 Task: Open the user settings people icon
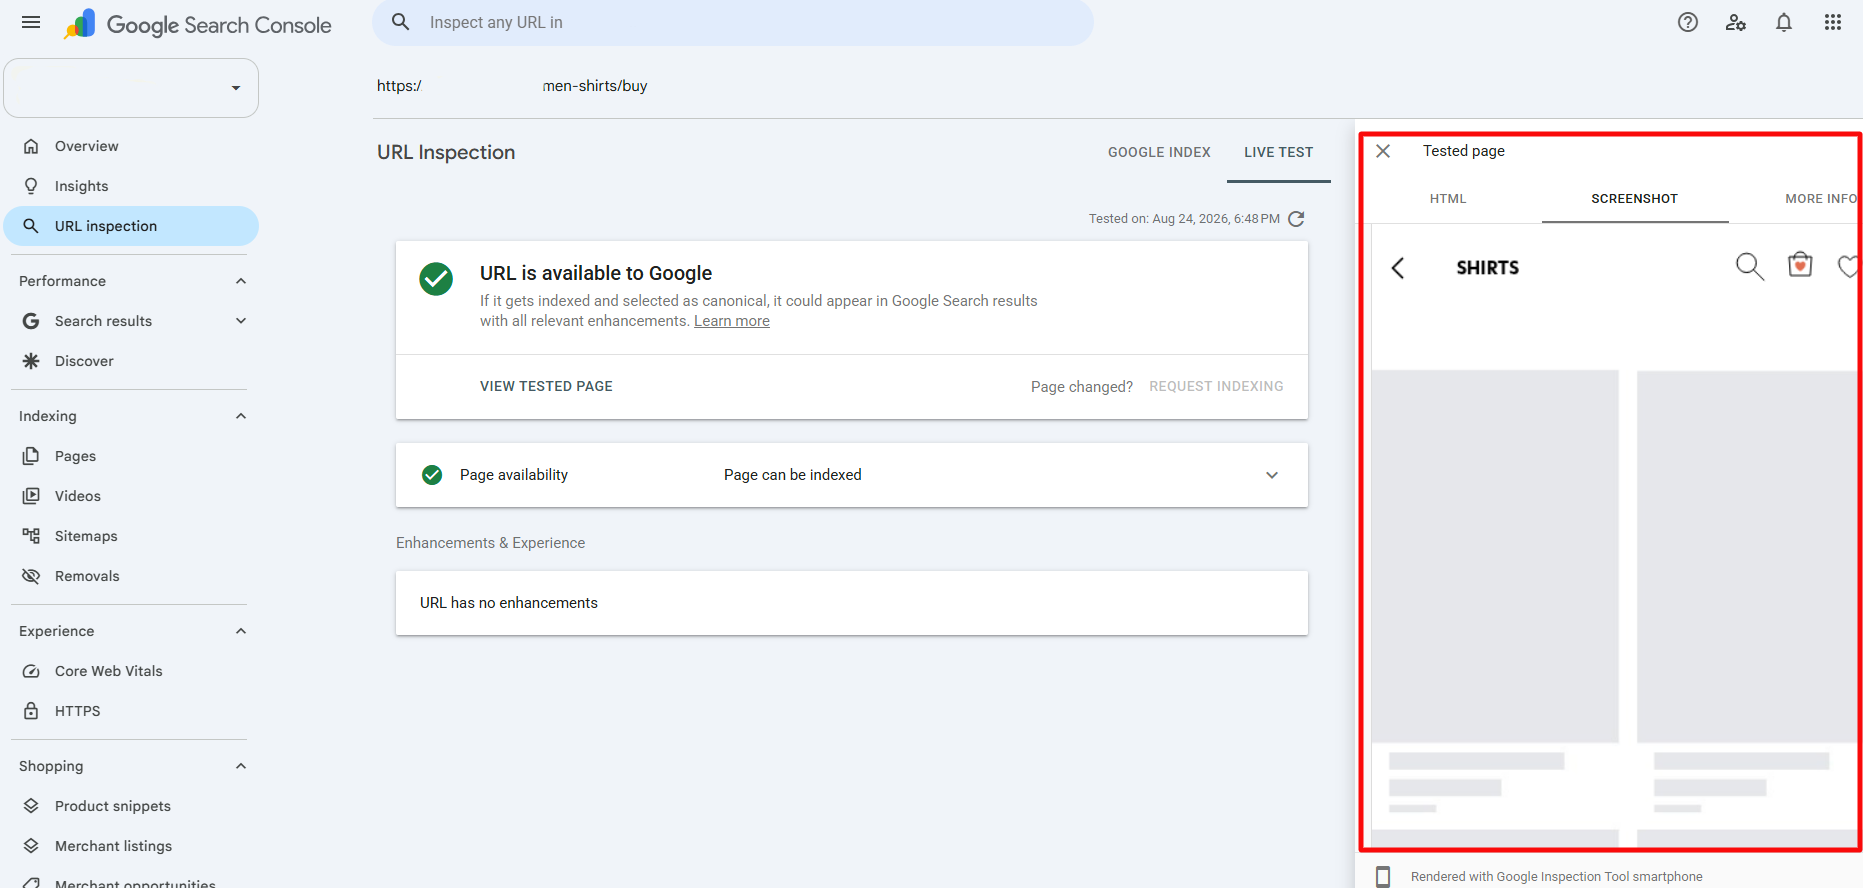click(x=1736, y=22)
